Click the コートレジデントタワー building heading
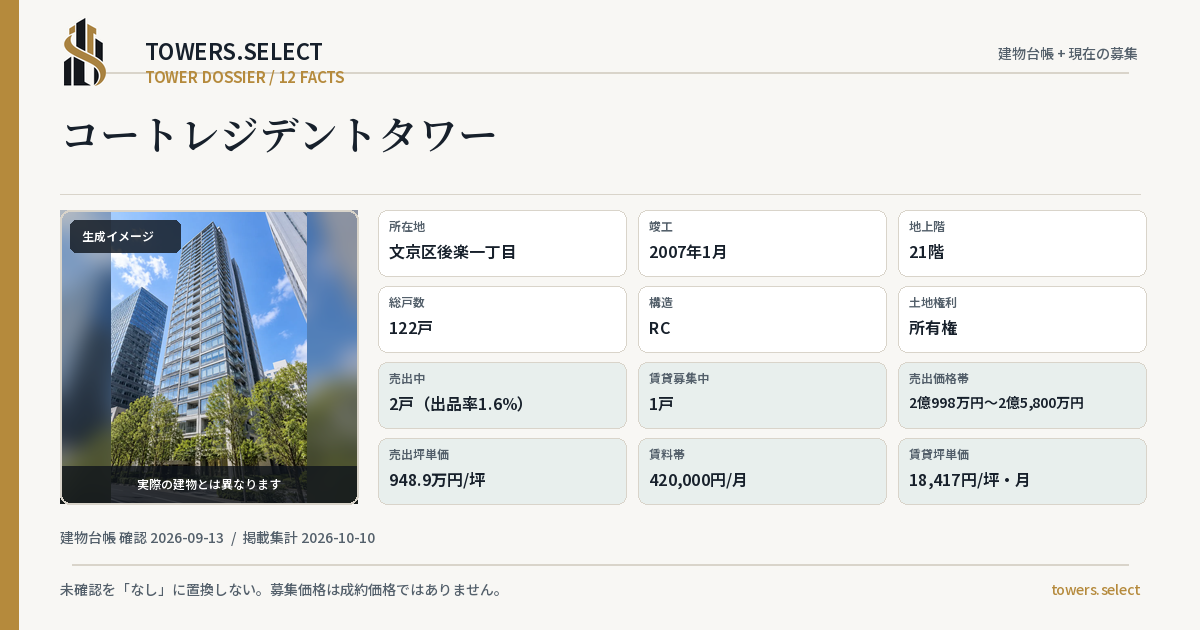 click(279, 135)
